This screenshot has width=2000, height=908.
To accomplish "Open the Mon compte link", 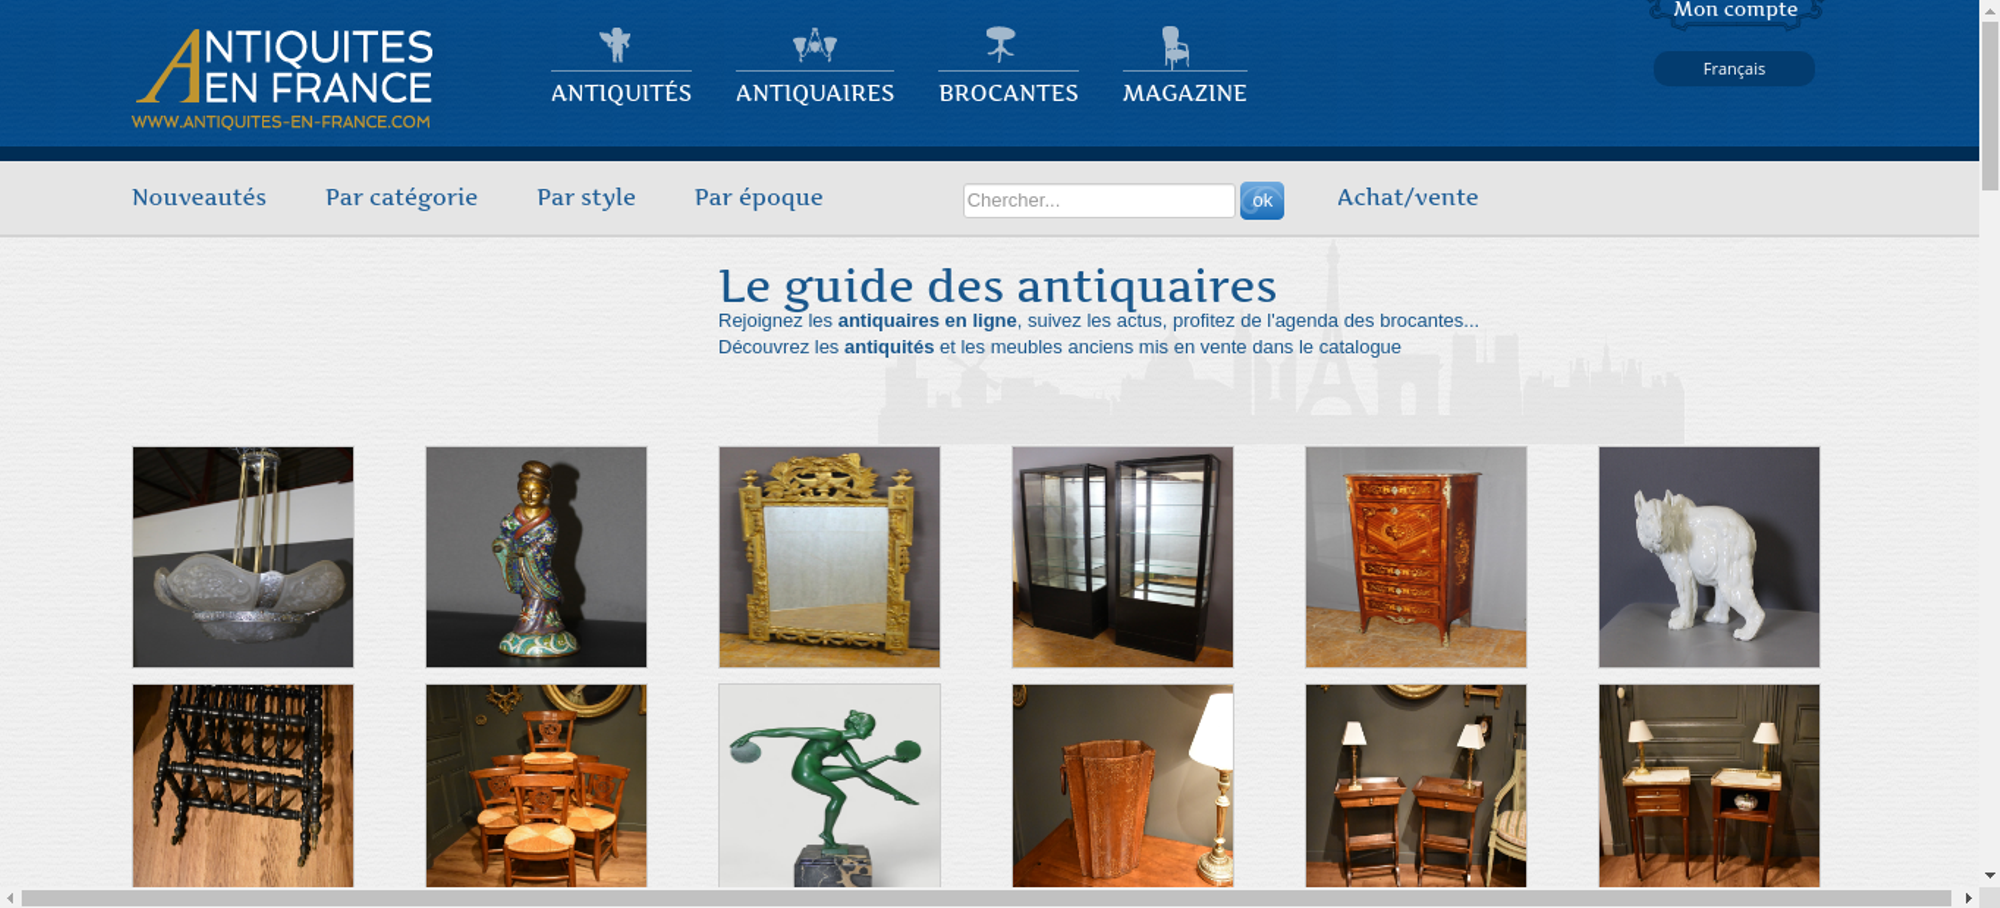I will pos(1736,10).
